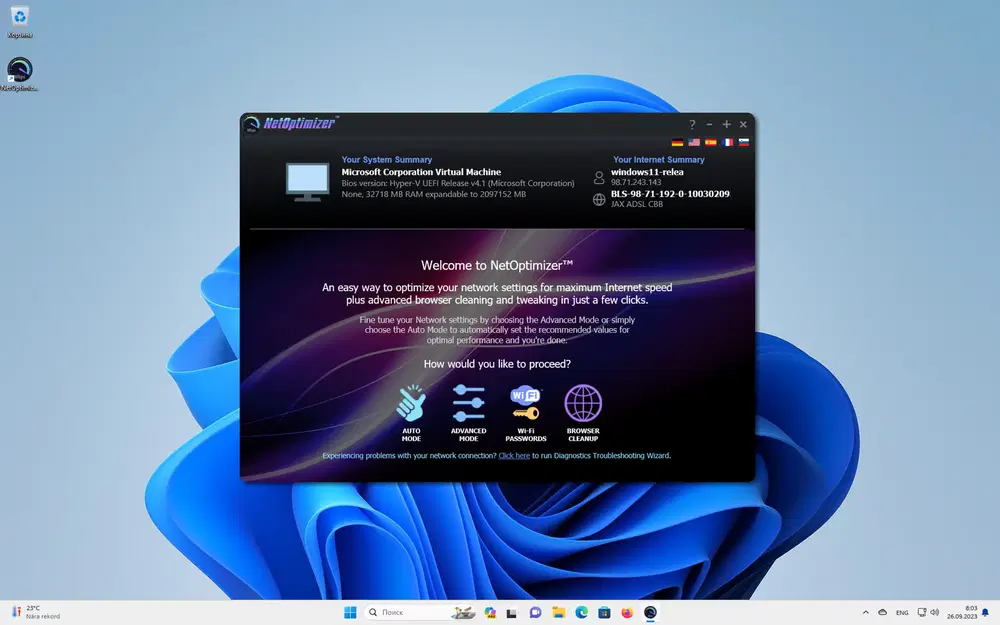1000x625 pixels.
Task: Open Advanced Mode settings
Action: [x=468, y=413]
